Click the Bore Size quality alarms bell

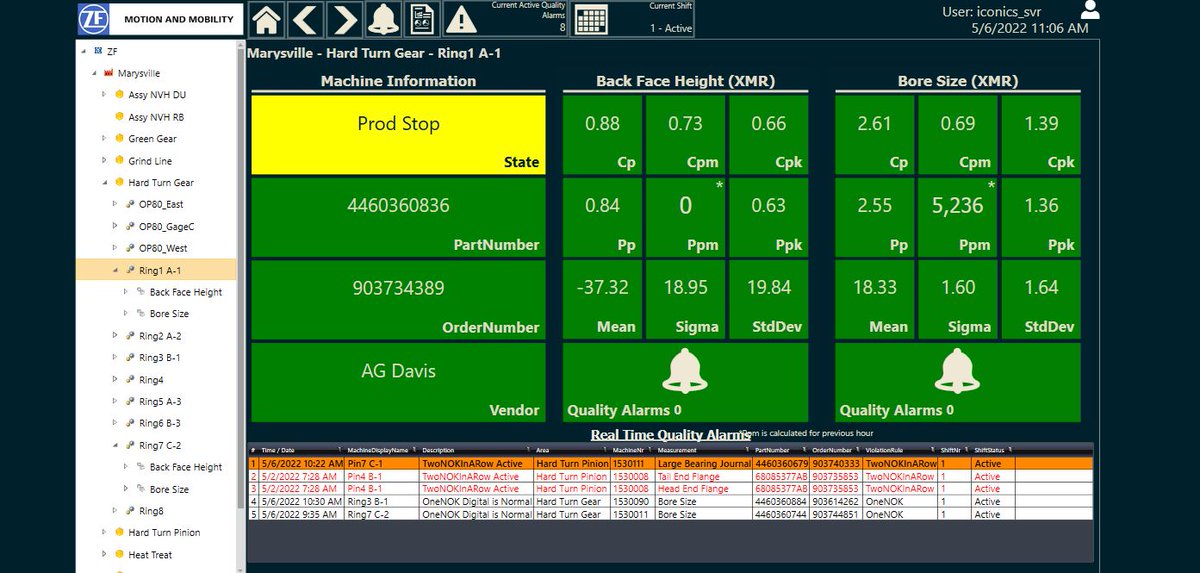pos(957,373)
